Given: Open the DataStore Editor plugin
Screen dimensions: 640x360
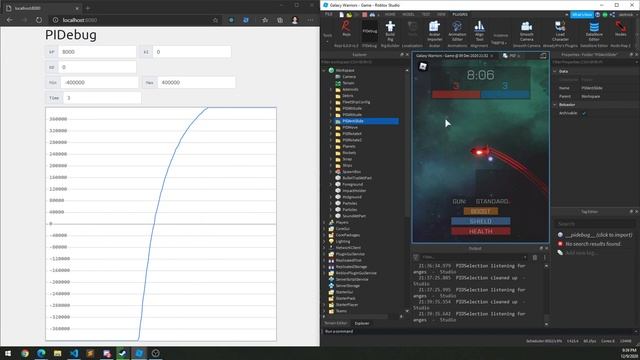Looking at the screenshot, I should pyautogui.click(x=594, y=31).
